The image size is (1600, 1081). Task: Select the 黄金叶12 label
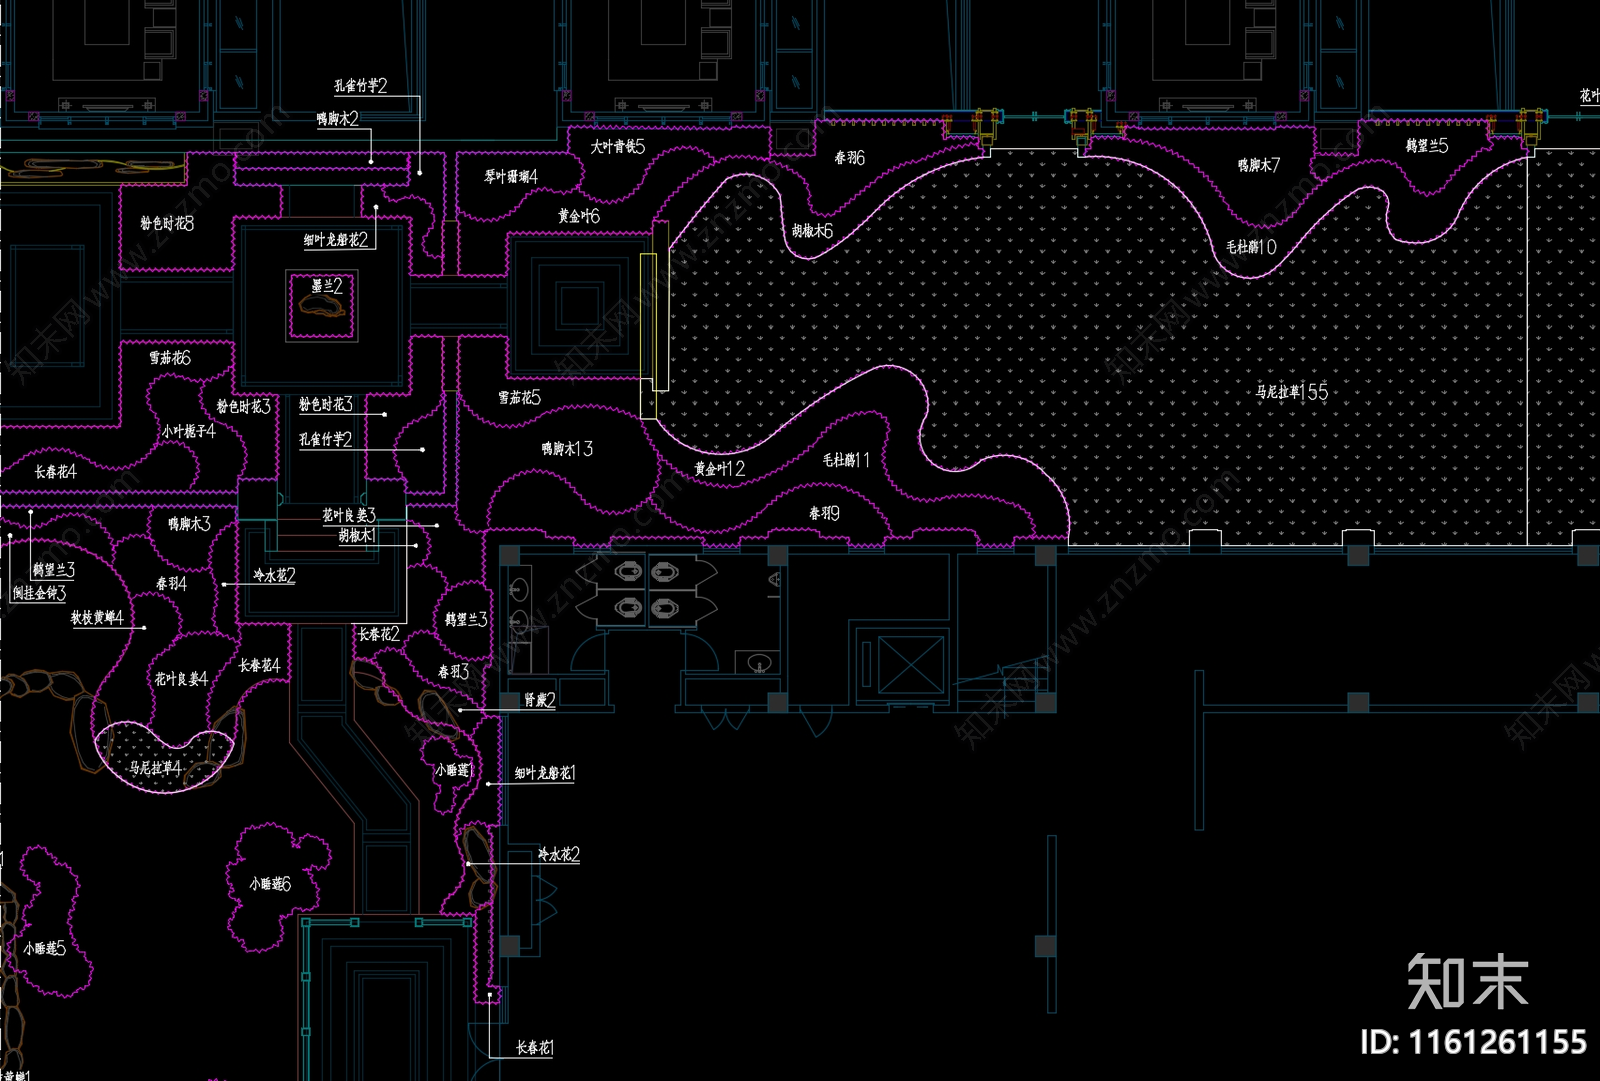(x=720, y=469)
